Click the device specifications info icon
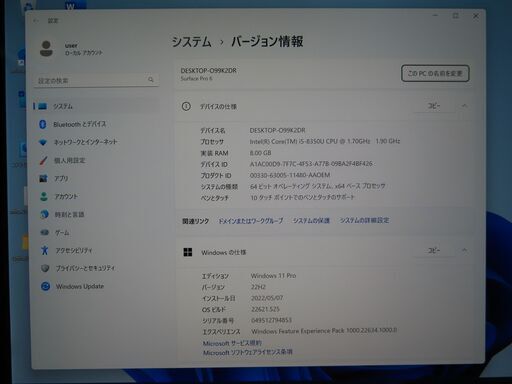Viewport: 512px width, 384px height. tap(186, 106)
